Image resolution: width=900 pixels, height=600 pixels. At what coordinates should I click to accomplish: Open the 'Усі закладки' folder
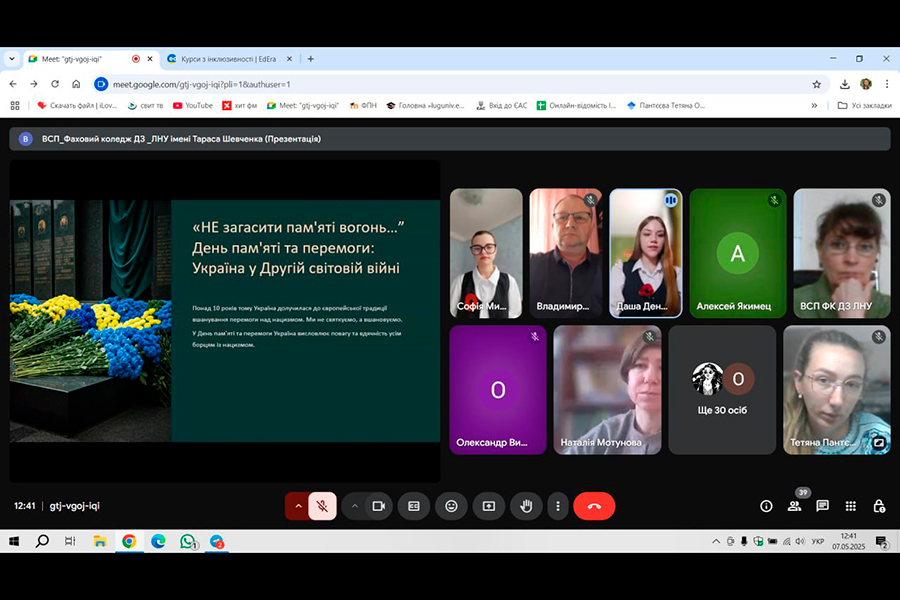pos(864,106)
